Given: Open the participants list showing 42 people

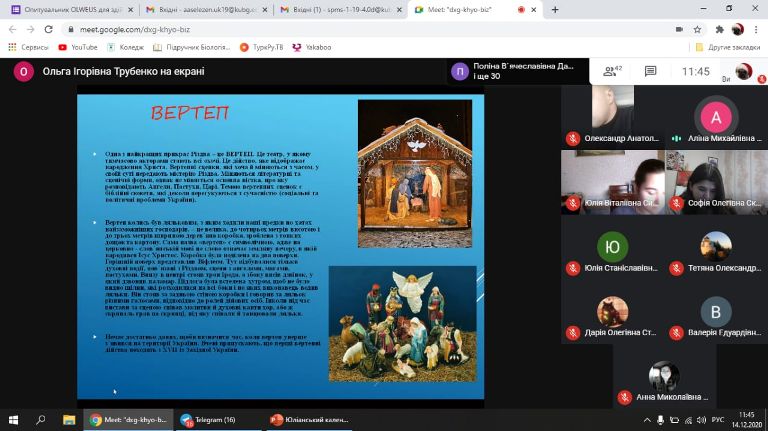Looking at the screenshot, I should (x=610, y=71).
